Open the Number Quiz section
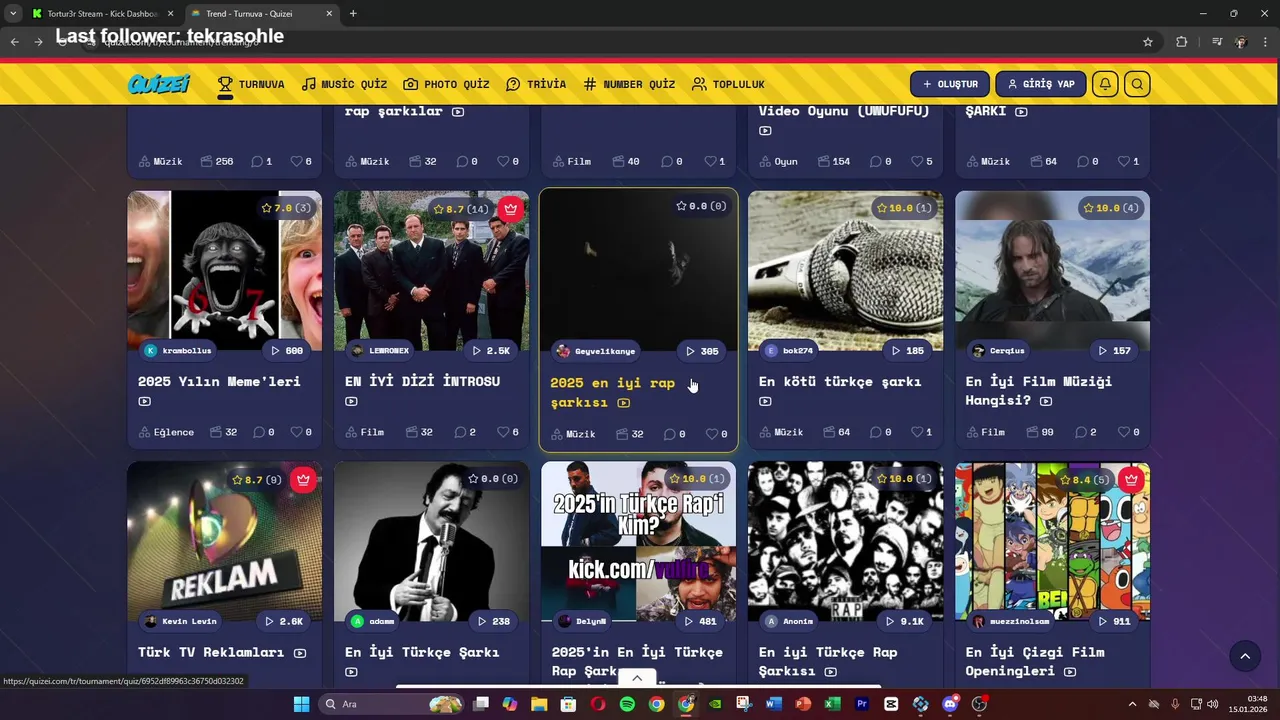Screen dimensions: 1280x720 click(x=629, y=84)
